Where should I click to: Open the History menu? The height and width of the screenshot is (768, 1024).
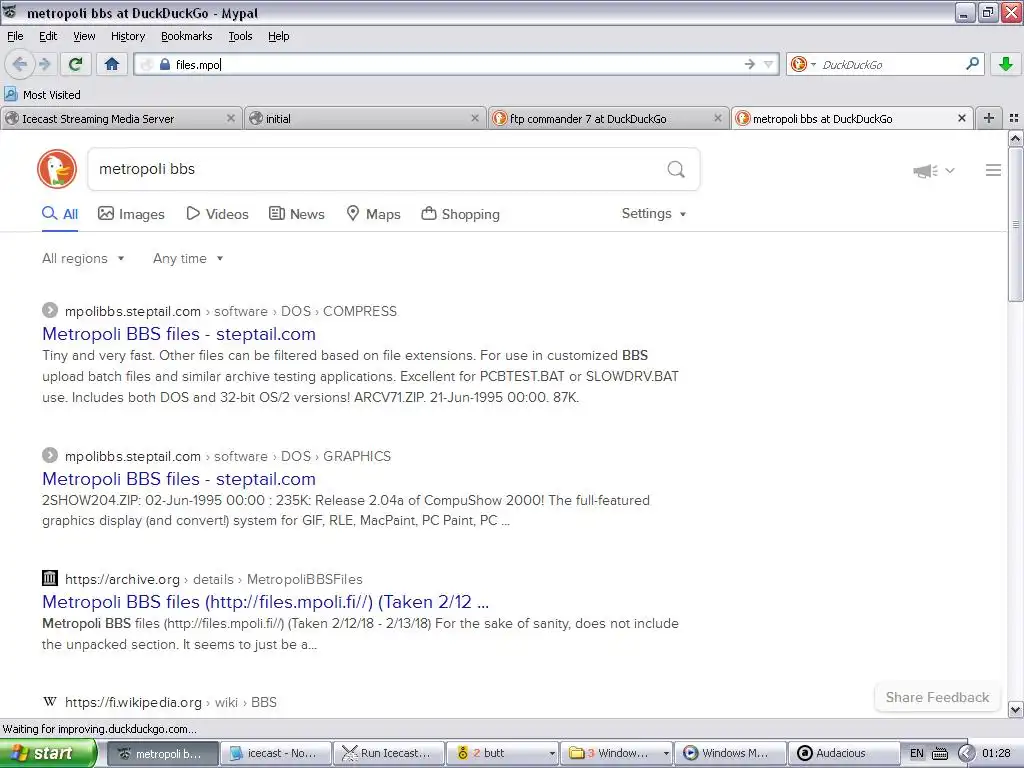coord(127,36)
